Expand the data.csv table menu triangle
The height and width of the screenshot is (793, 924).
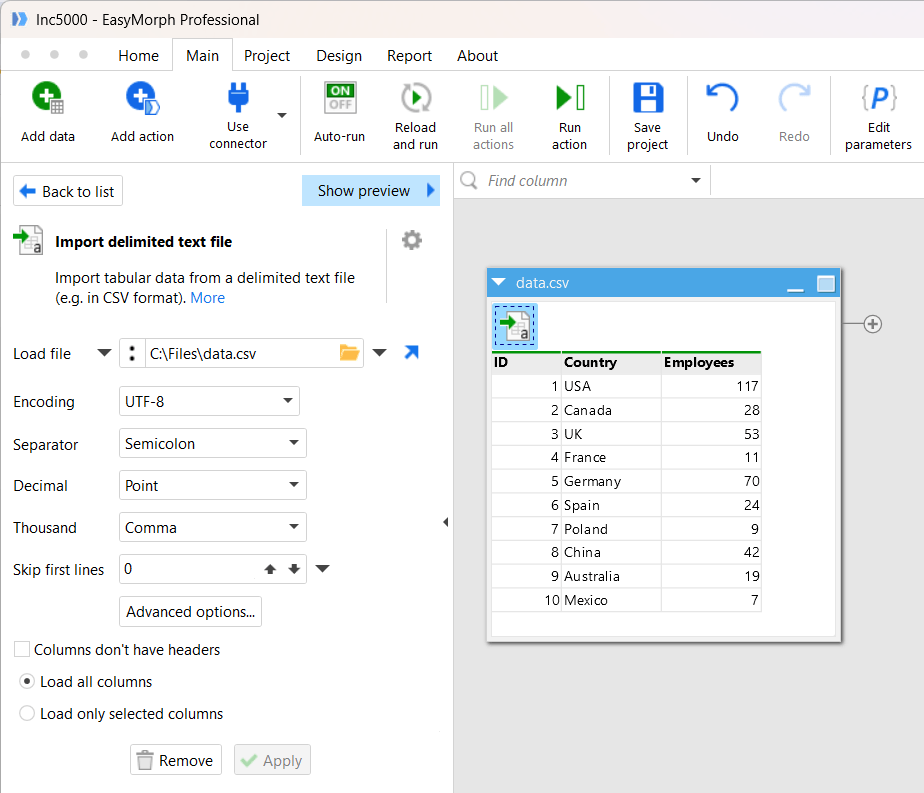coord(499,282)
